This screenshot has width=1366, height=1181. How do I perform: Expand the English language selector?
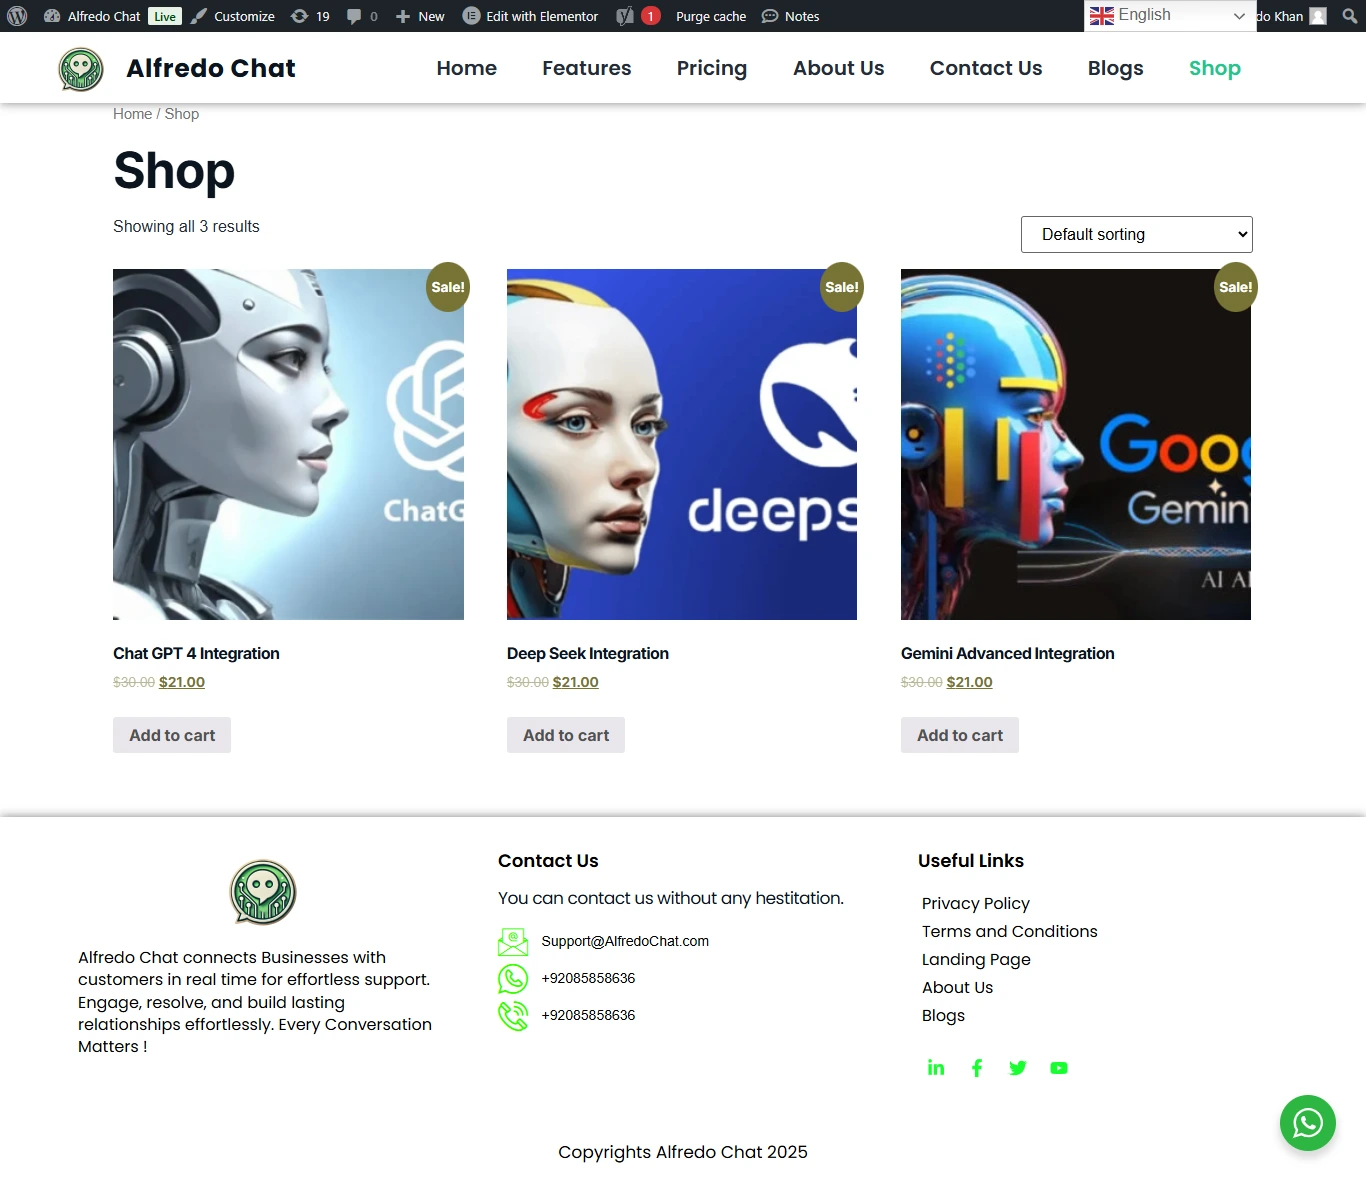pyautogui.click(x=1170, y=15)
